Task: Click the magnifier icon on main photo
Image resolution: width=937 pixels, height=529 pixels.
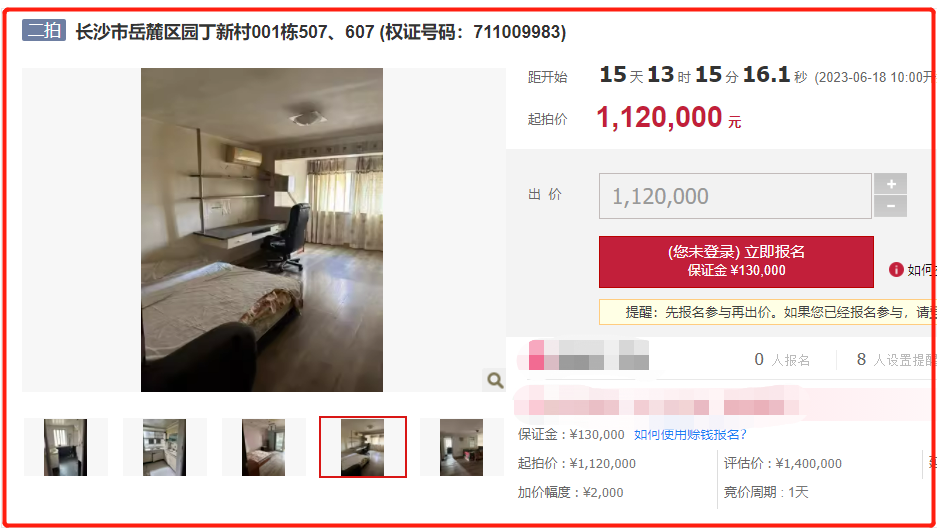Action: coord(494,380)
